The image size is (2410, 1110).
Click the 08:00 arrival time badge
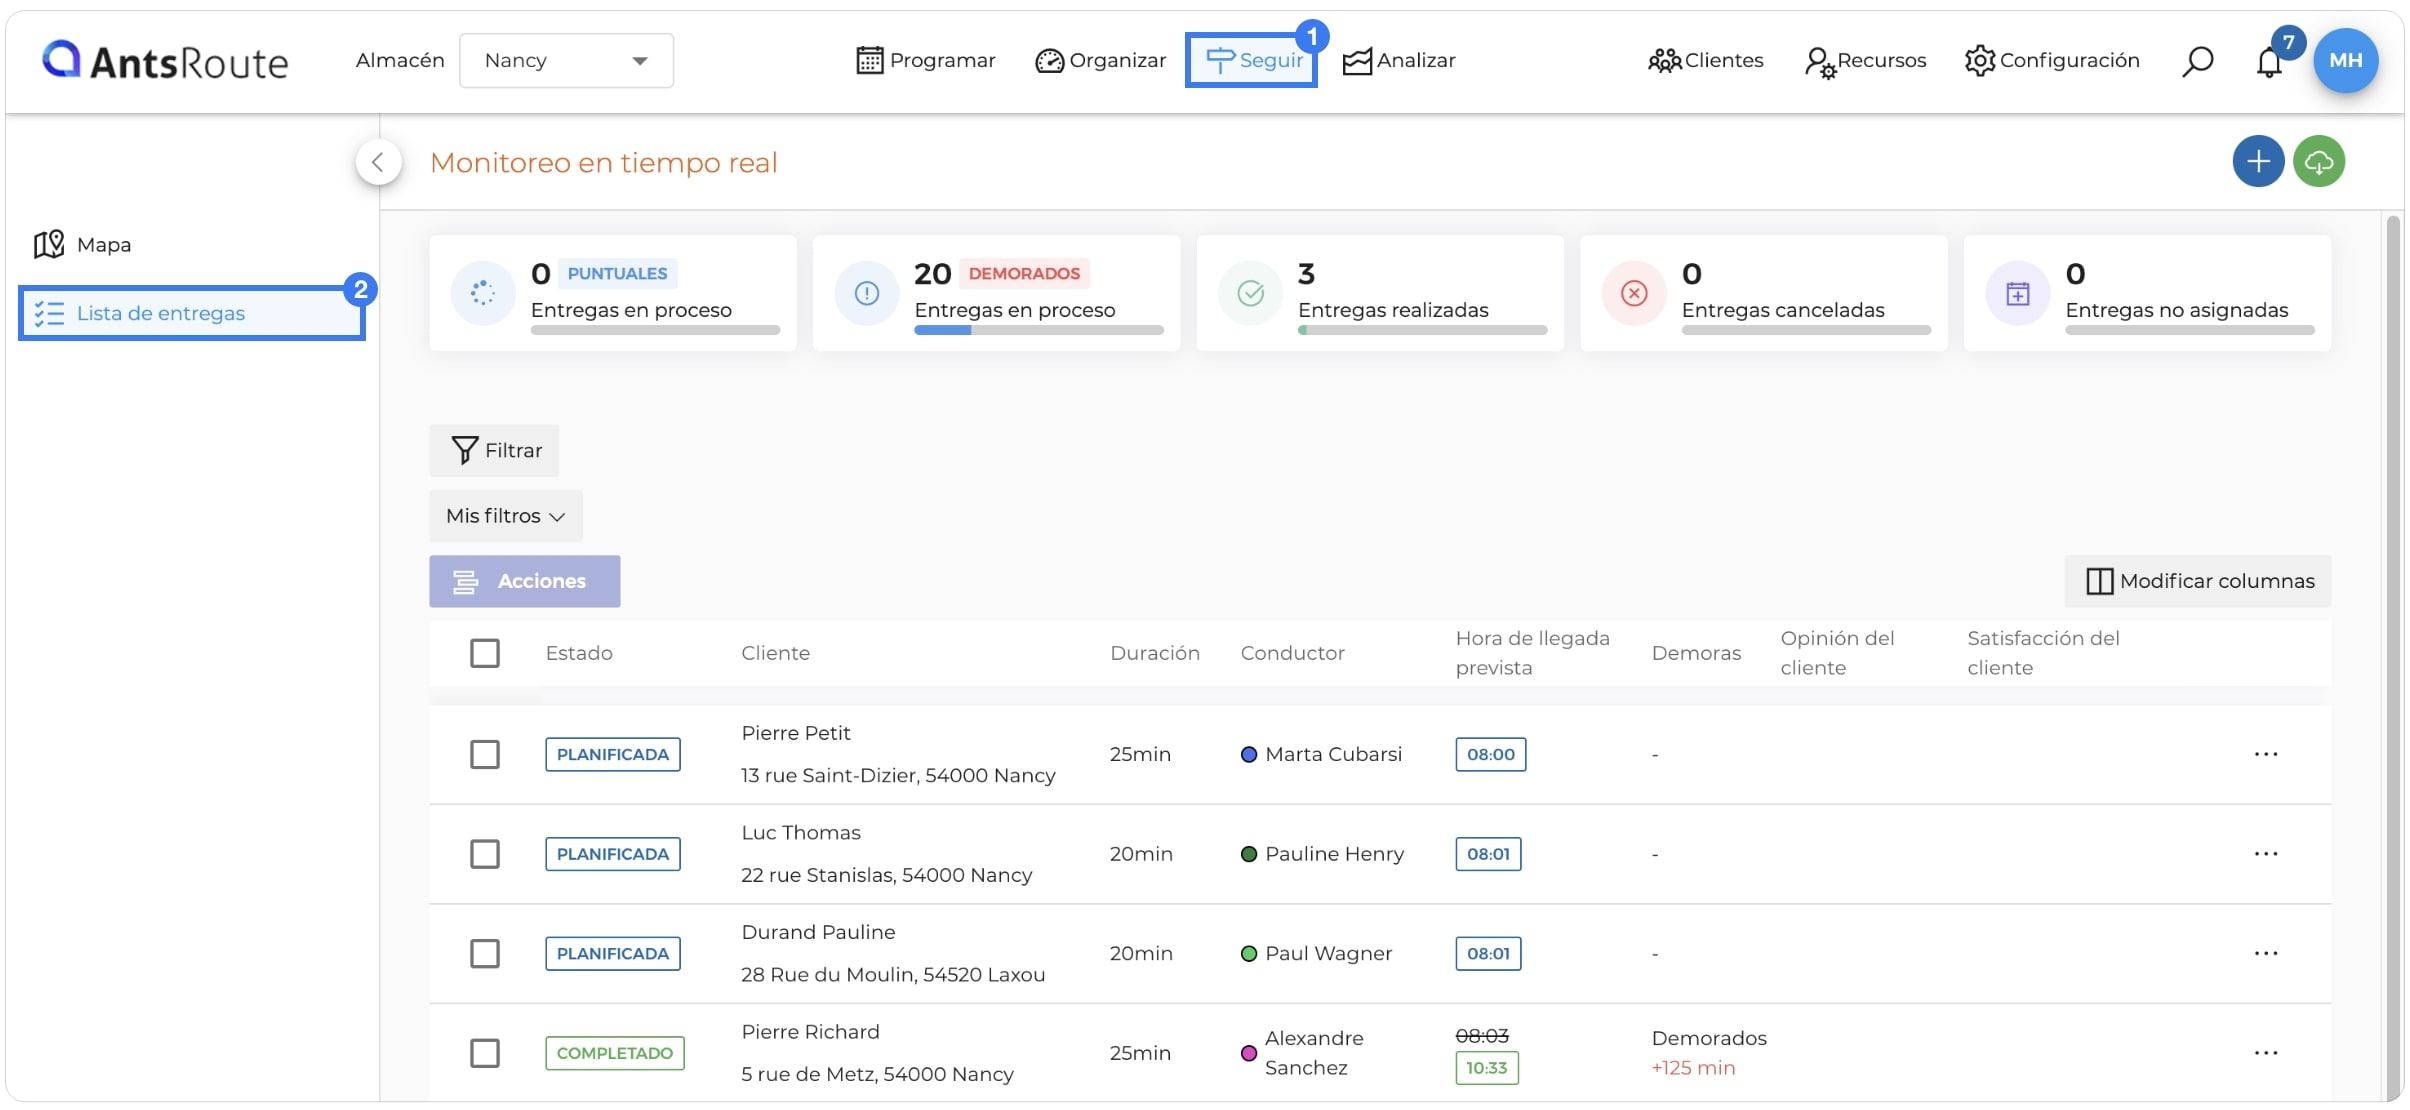click(x=1490, y=754)
